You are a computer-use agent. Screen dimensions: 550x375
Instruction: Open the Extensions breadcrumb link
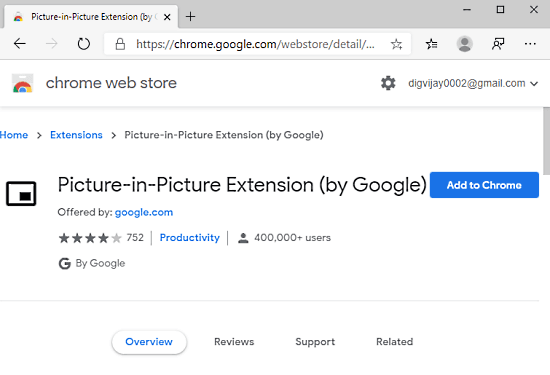coord(76,135)
